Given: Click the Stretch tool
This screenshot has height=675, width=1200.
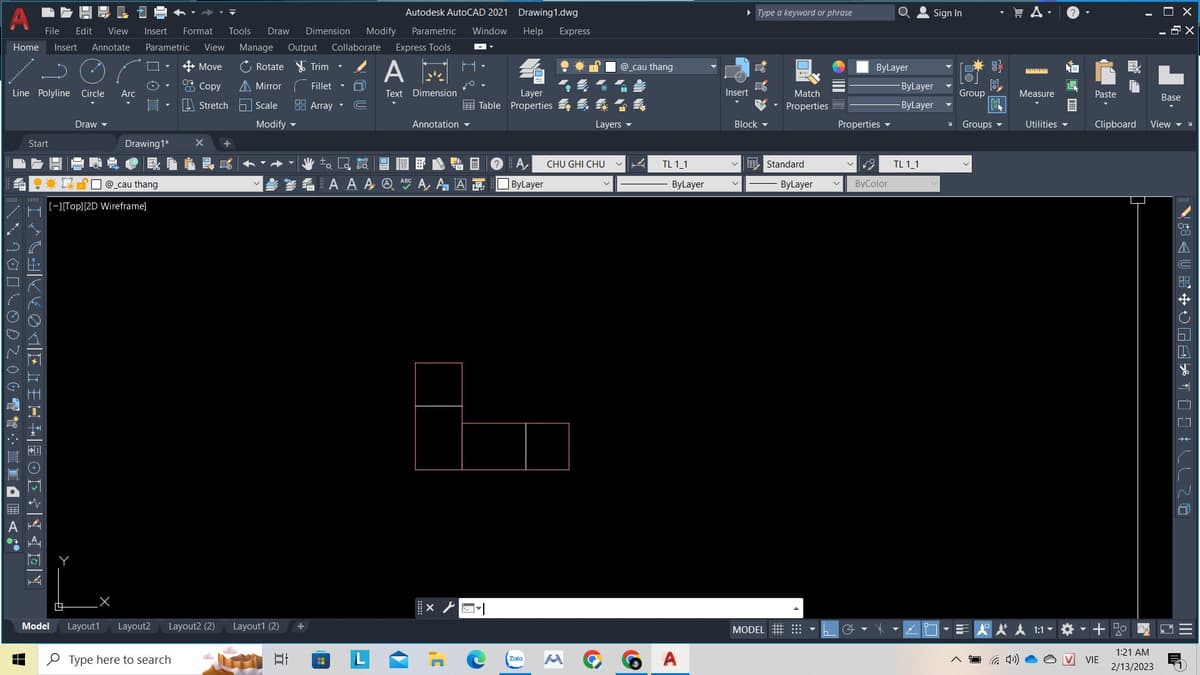Looking at the screenshot, I should [x=204, y=105].
